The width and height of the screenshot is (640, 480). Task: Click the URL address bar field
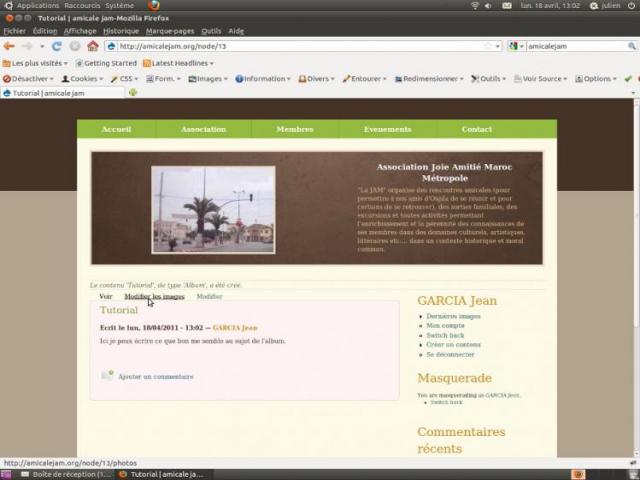[300, 46]
